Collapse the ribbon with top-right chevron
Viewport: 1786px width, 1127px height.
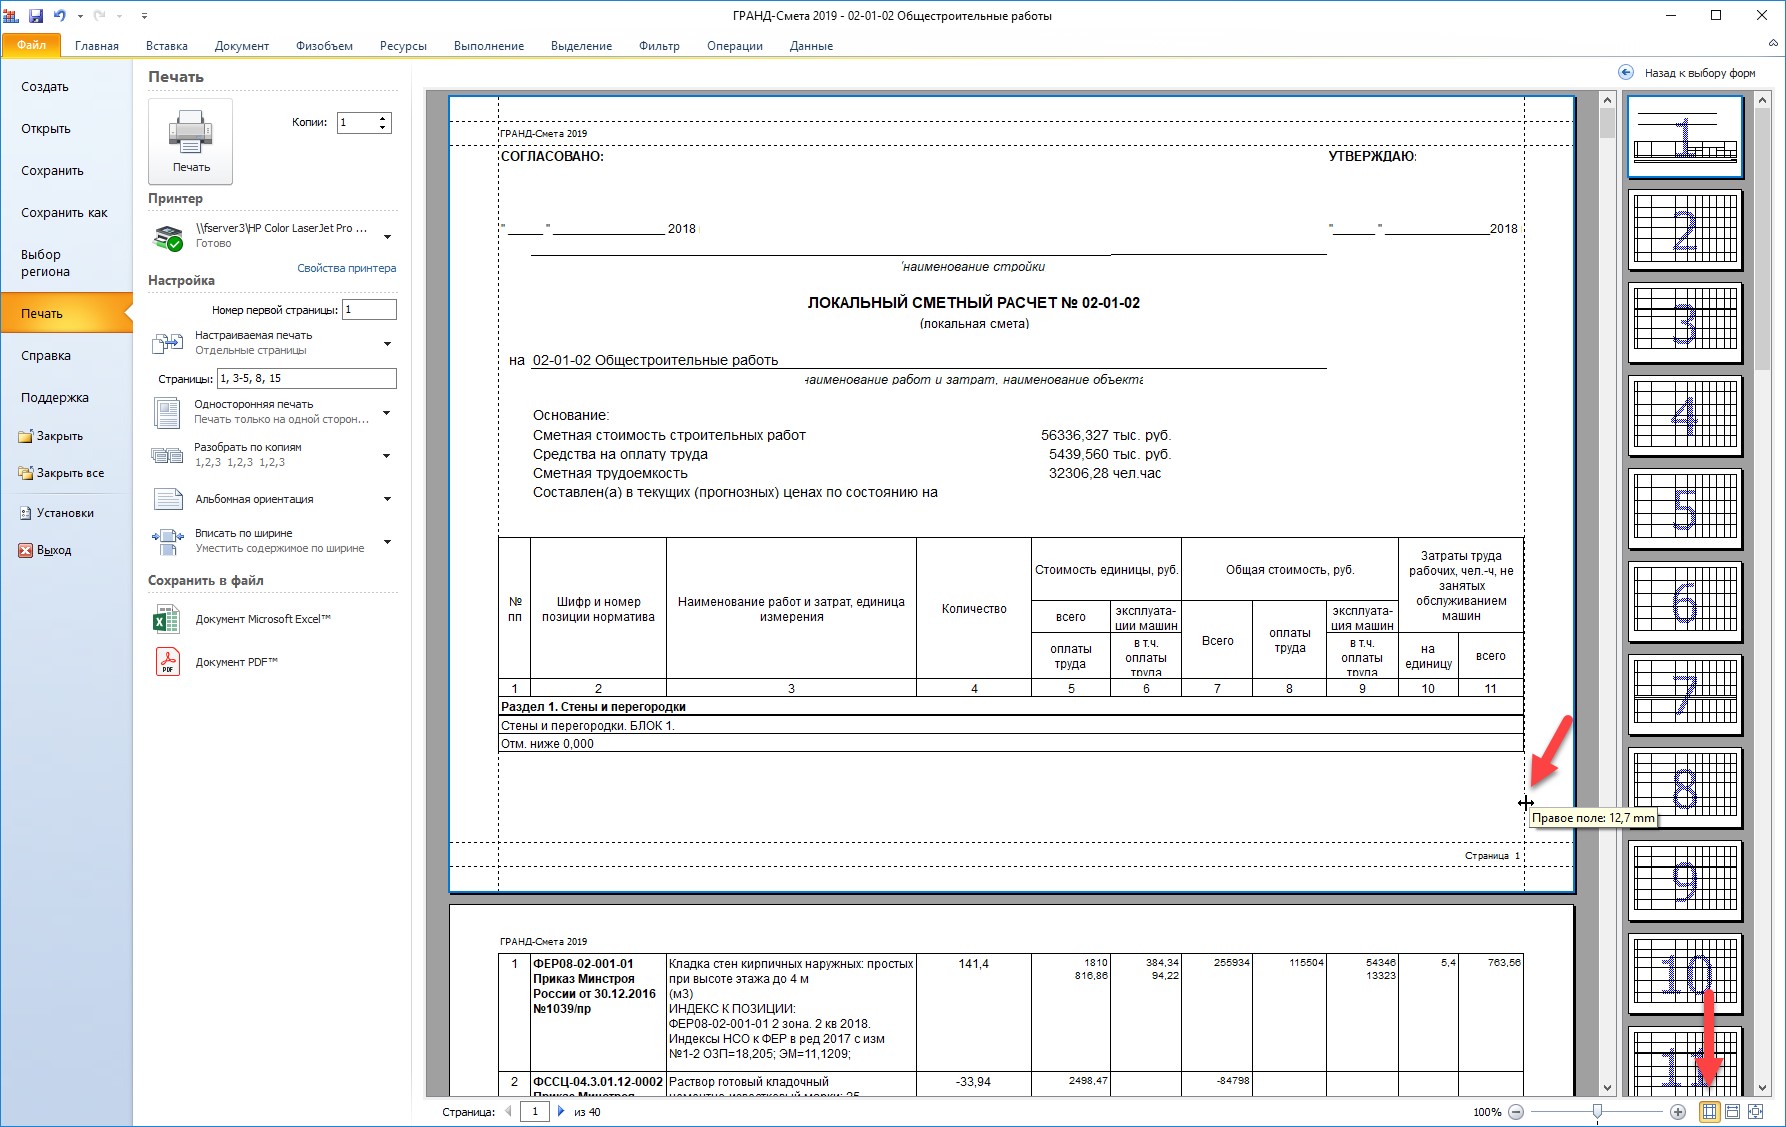(x=1773, y=43)
